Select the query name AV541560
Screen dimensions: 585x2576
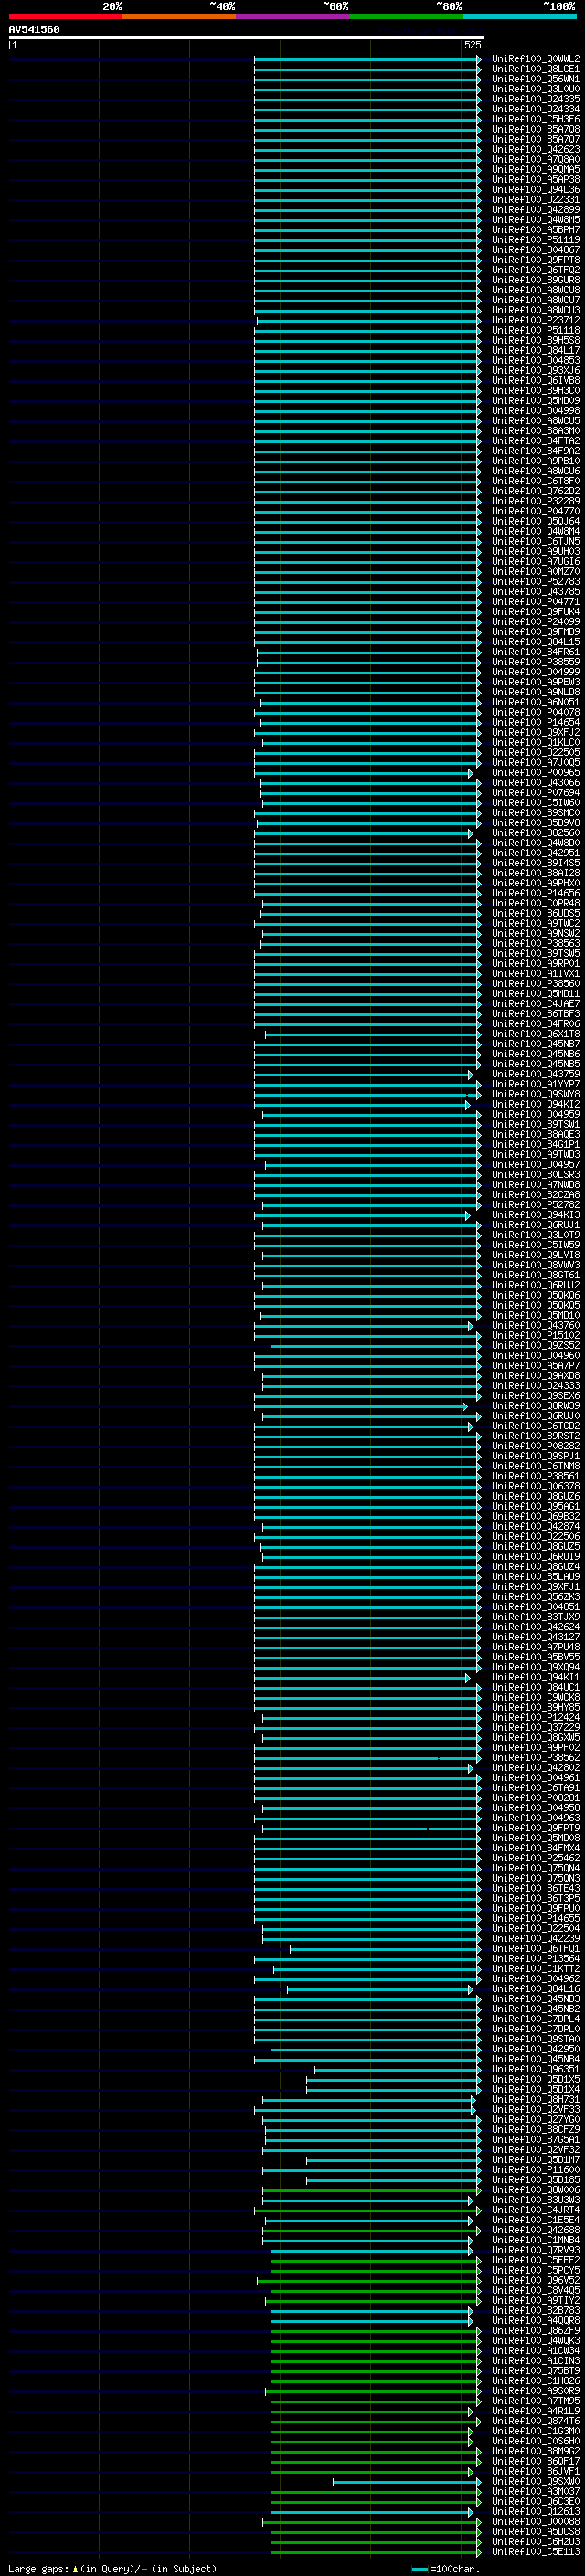pyautogui.click(x=34, y=30)
